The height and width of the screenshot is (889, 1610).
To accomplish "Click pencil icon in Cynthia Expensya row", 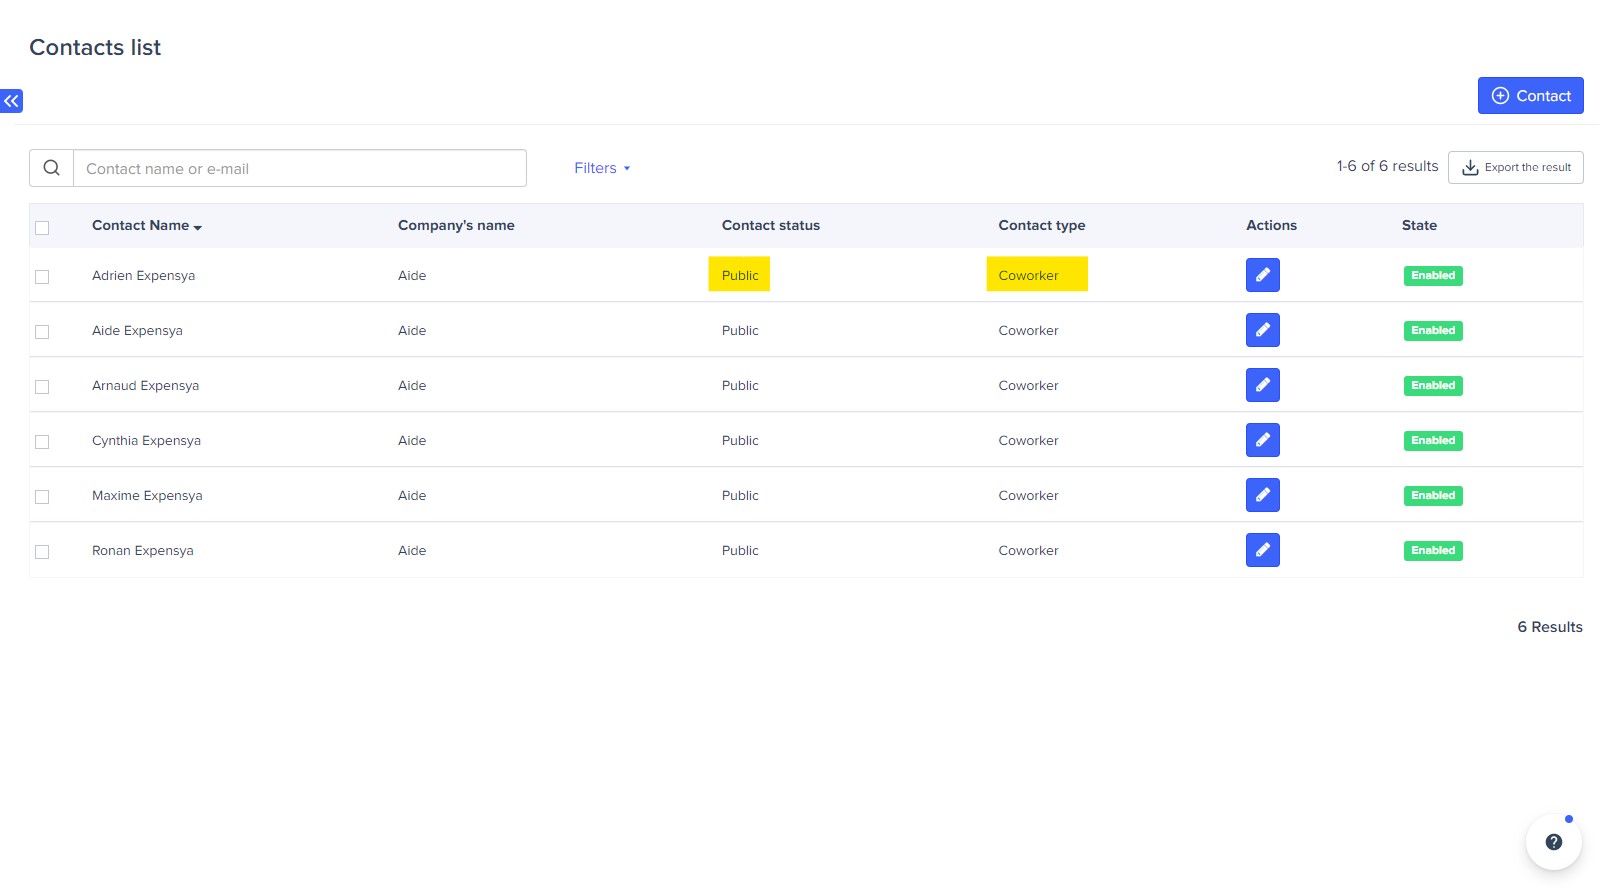I will [1262, 440].
